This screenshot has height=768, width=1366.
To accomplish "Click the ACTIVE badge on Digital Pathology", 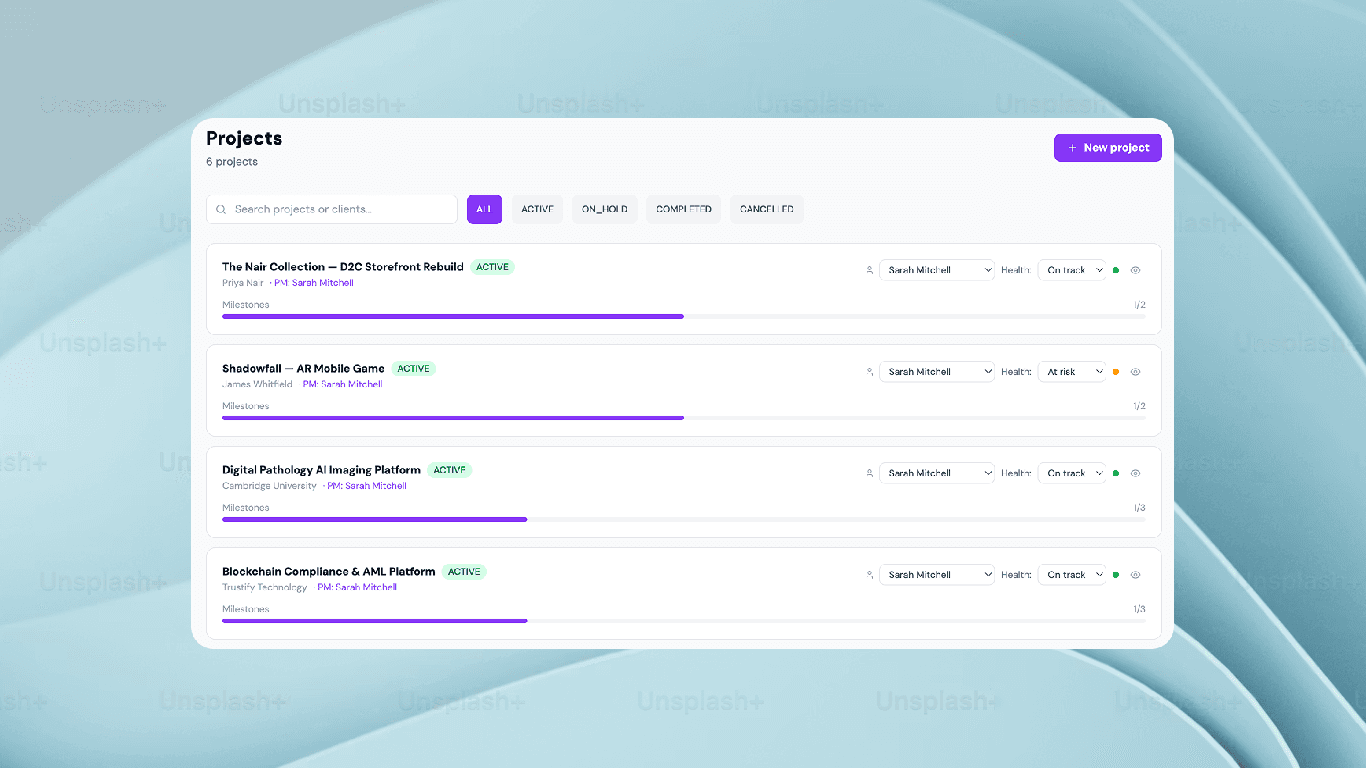I will (449, 470).
